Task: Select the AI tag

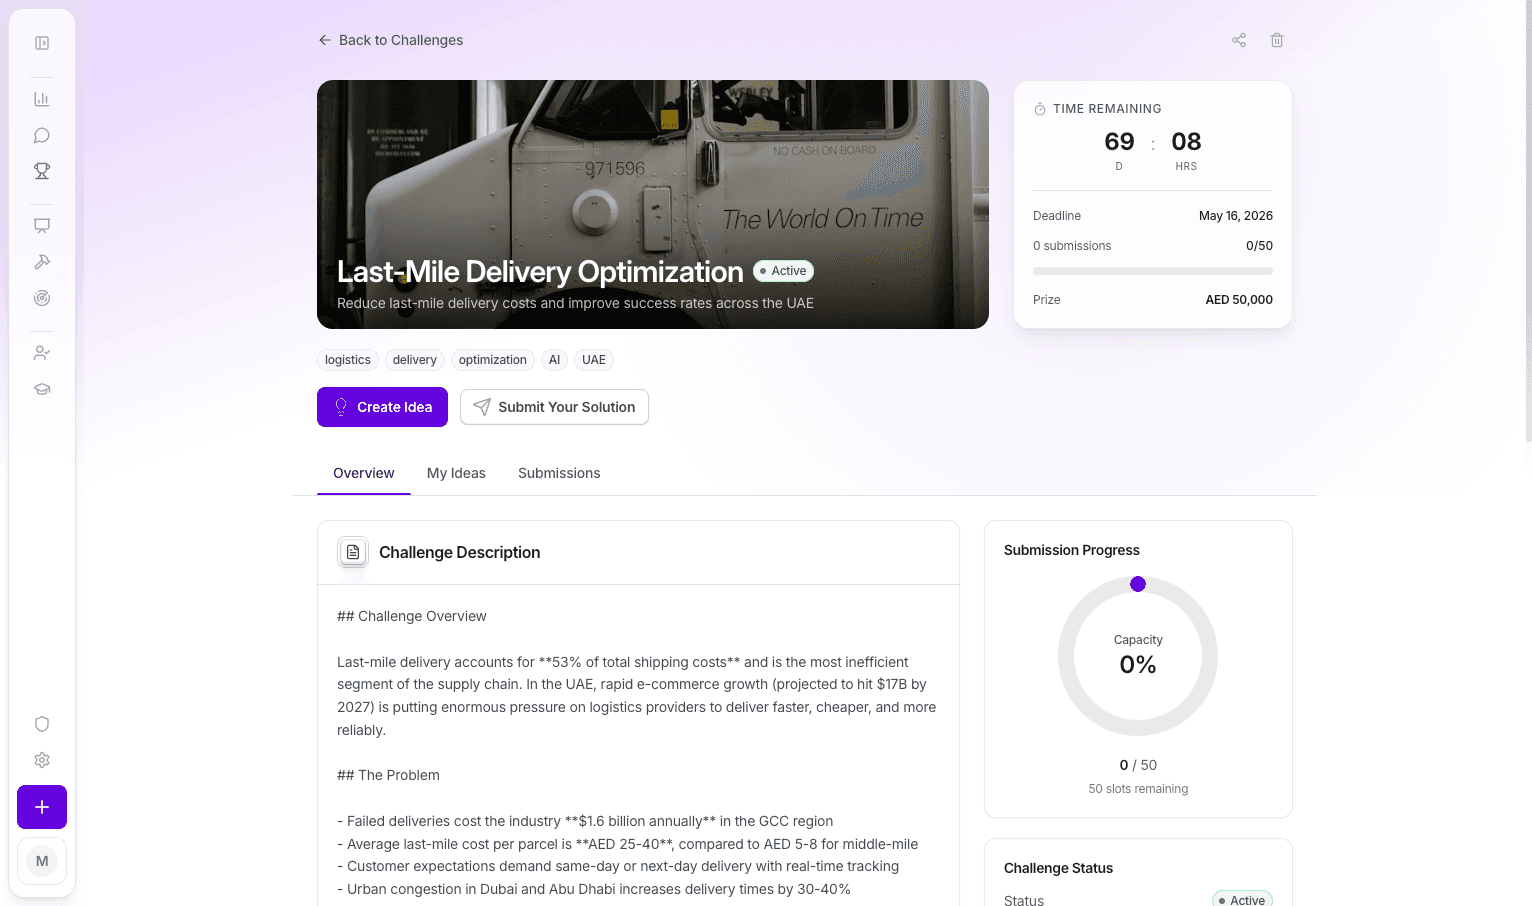Action: (x=555, y=360)
